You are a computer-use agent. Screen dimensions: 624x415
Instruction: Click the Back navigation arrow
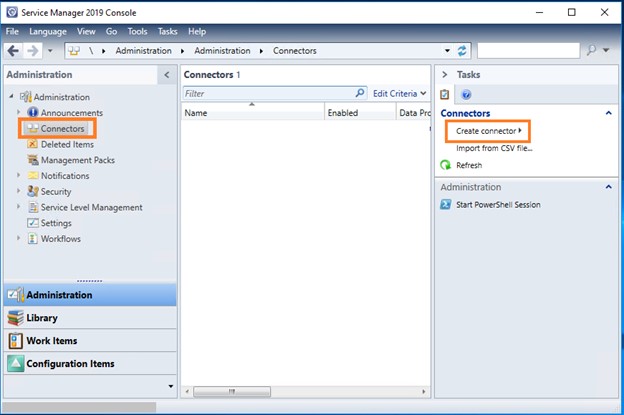coord(13,51)
